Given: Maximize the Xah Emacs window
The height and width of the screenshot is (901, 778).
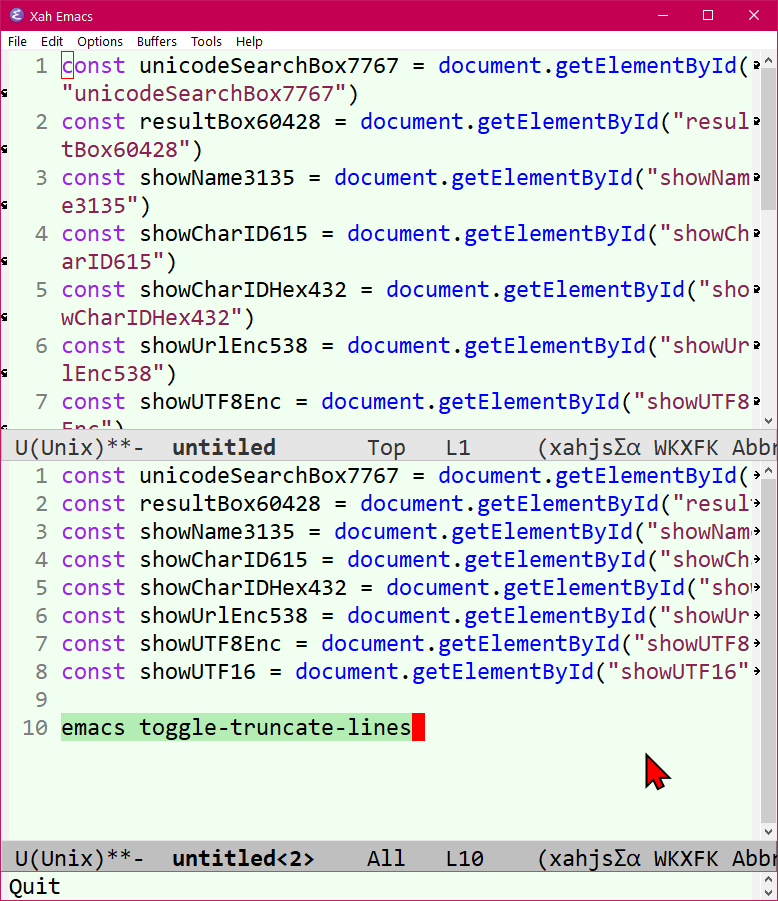Looking at the screenshot, I should pos(708,16).
